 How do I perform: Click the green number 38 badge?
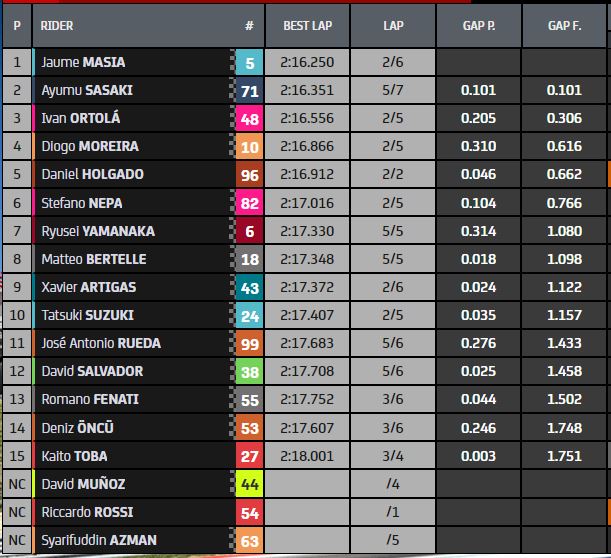tap(251, 371)
